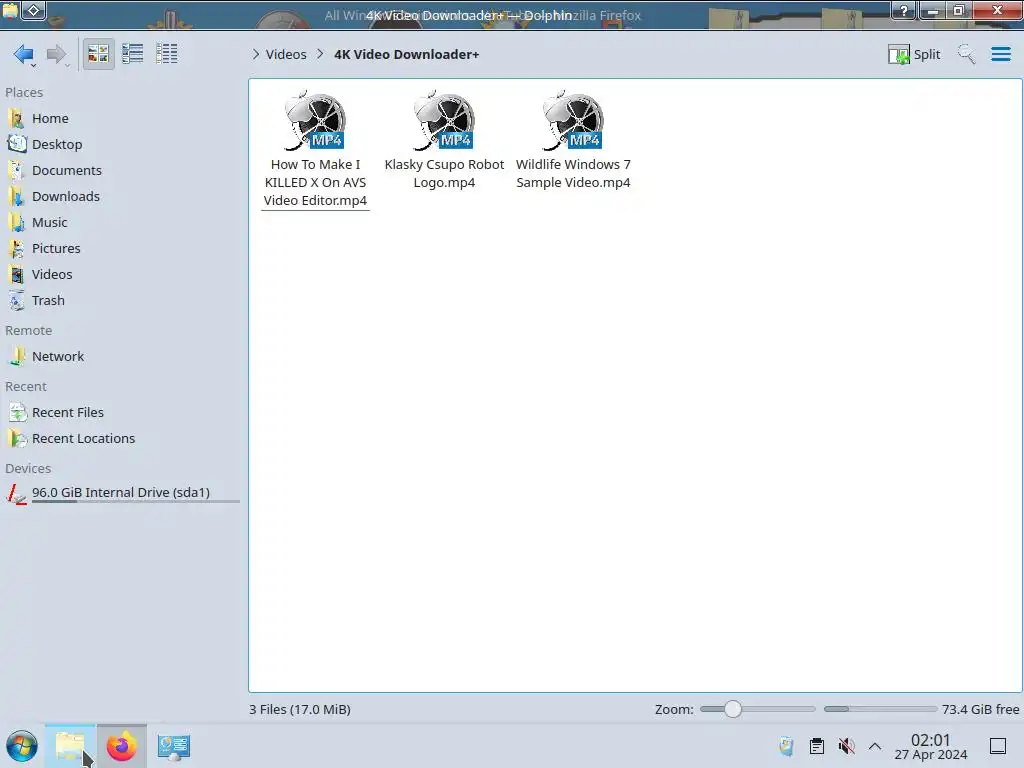This screenshot has width=1024, height=768.
Task: Adjust the Zoom slider handle
Action: click(x=733, y=709)
